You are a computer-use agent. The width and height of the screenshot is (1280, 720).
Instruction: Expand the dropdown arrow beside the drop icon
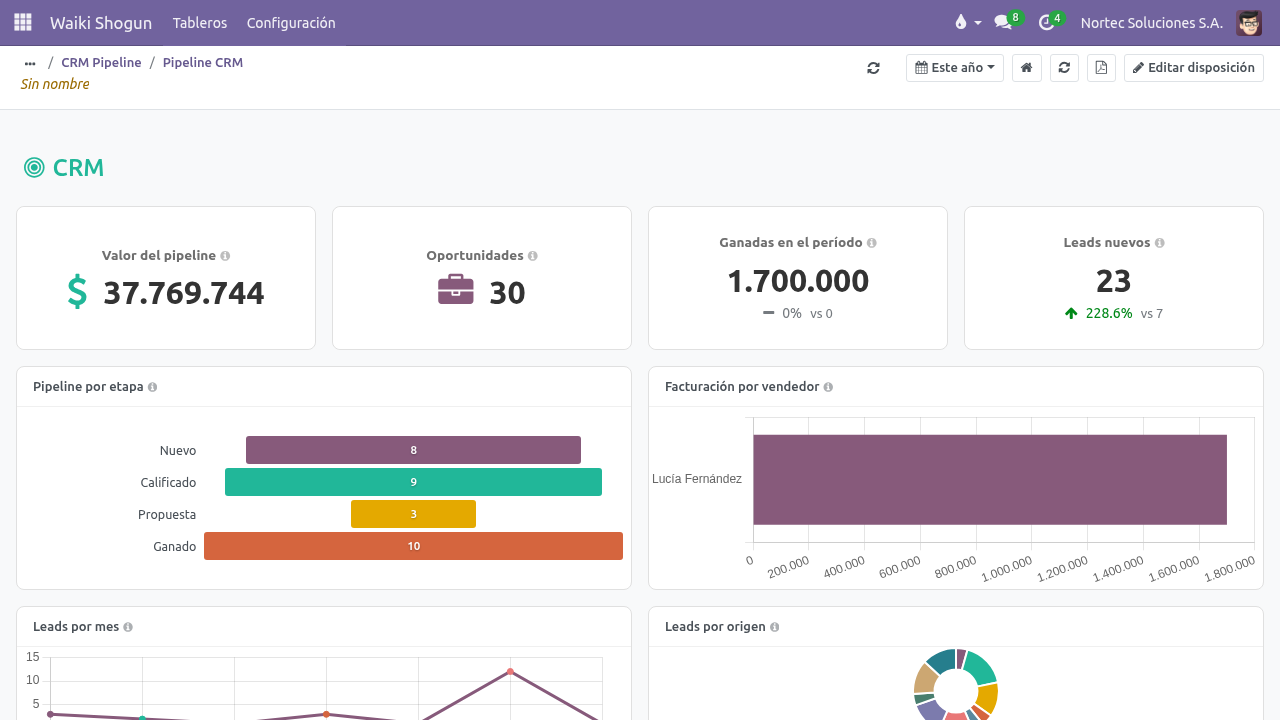pyautogui.click(x=977, y=22)
